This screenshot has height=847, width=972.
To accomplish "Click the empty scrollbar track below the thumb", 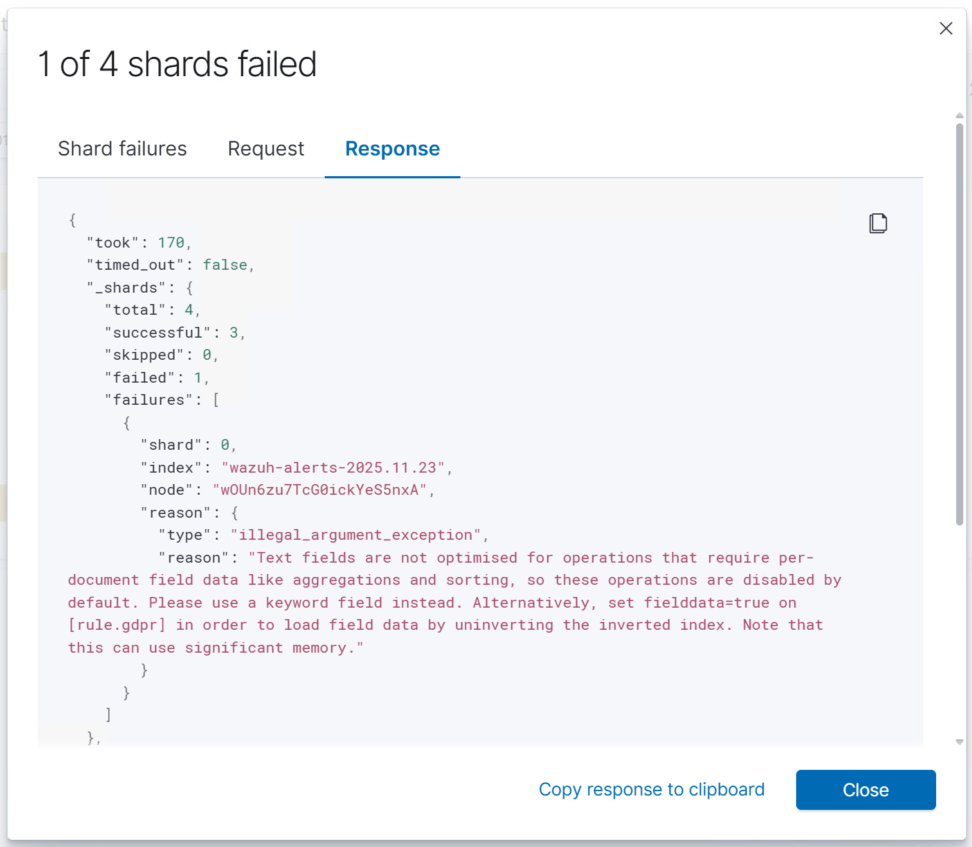I will [960, 630].
